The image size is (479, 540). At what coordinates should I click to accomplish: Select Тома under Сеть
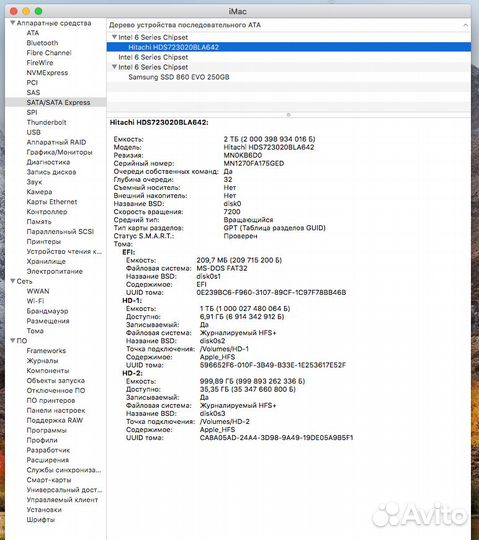[x=35, y=331]
